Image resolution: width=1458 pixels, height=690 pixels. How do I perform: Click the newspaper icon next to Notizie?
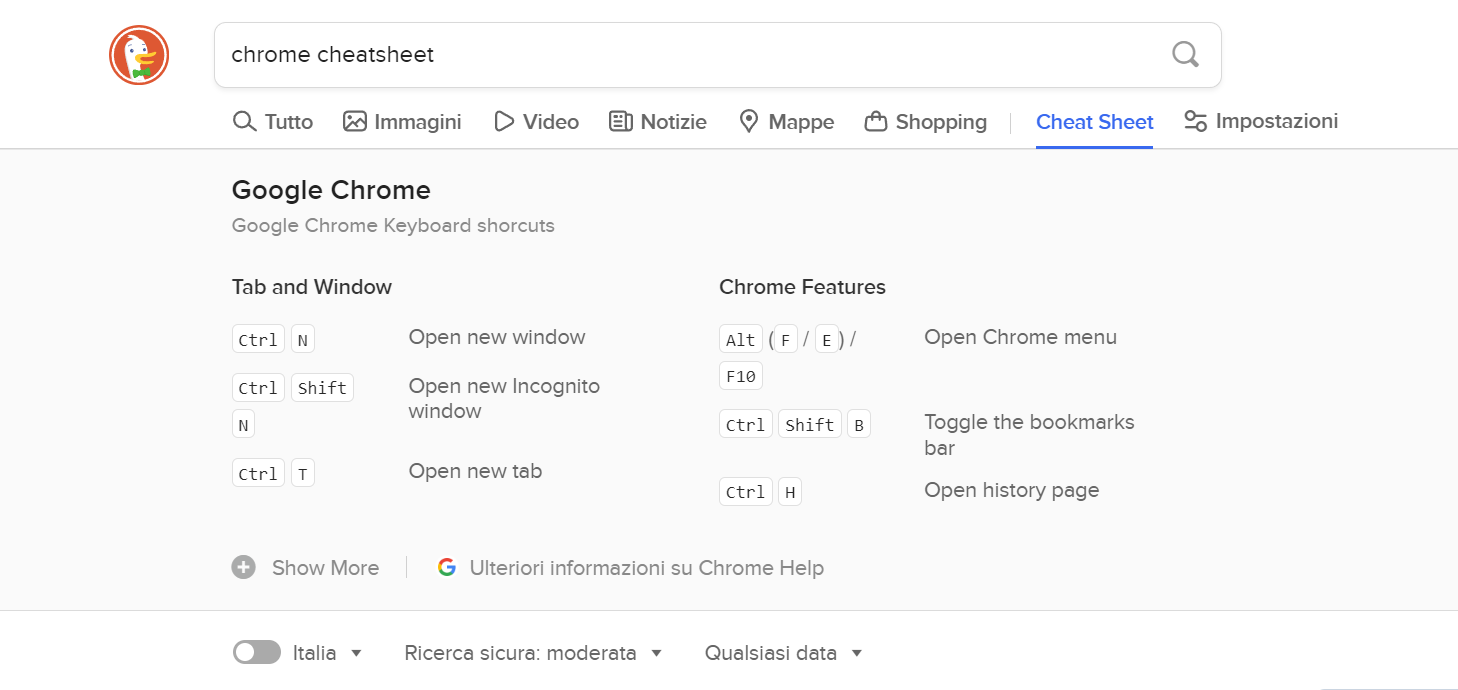622,121
